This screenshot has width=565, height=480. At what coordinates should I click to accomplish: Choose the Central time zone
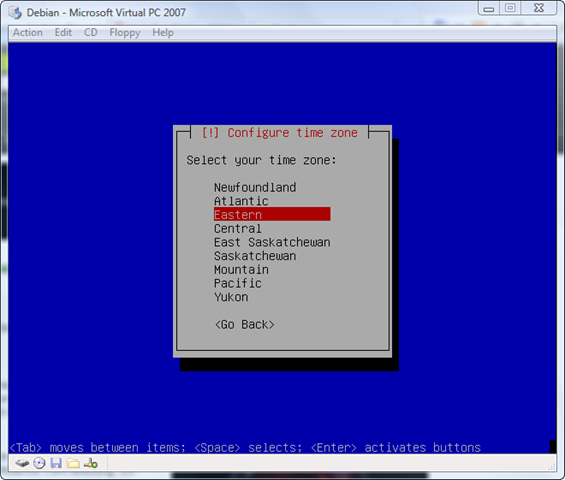click(238, 228)
